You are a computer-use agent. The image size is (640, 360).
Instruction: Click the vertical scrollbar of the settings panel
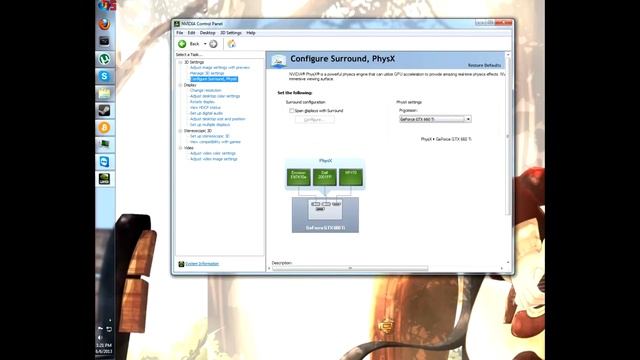coord(508,135)
